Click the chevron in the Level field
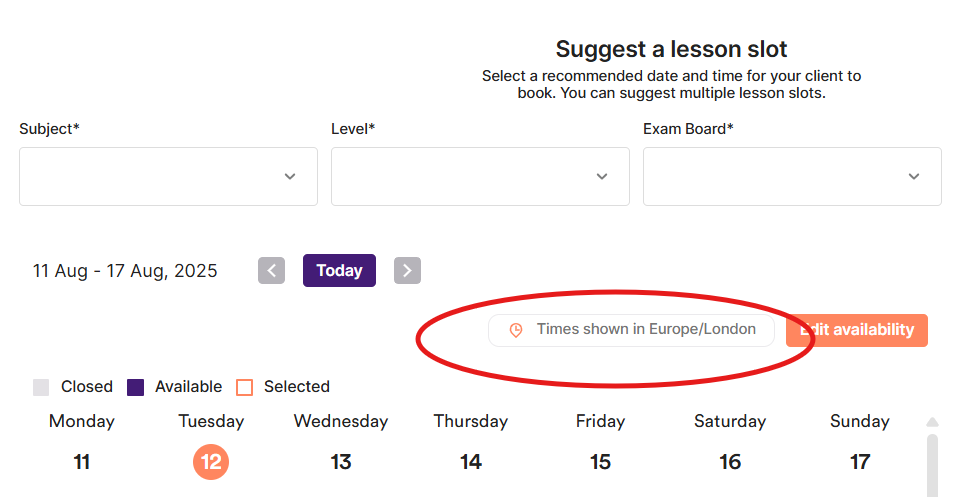 coord(602,177)
